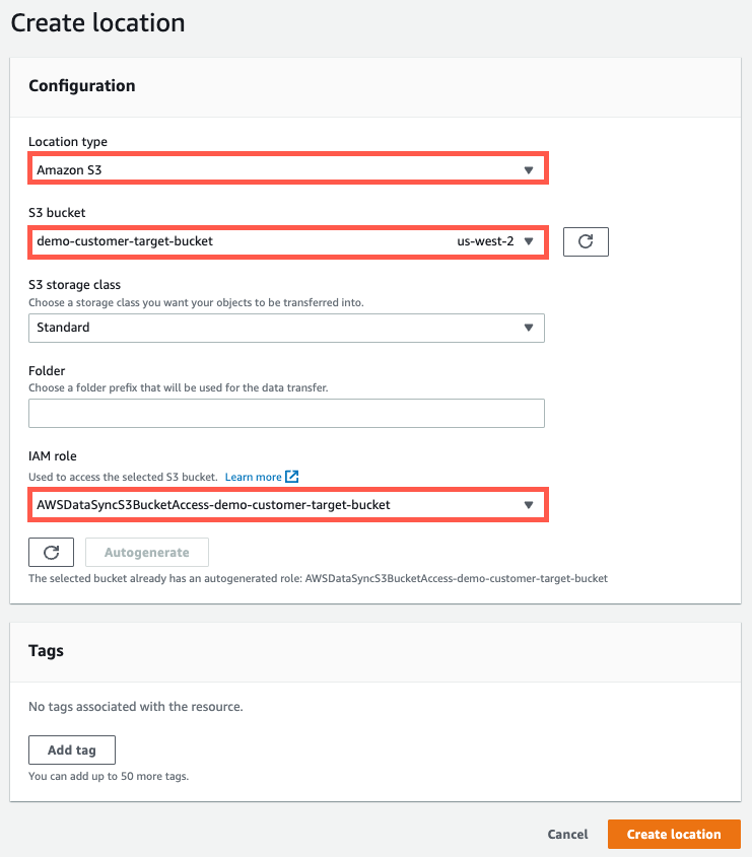752x858 pixels.
Task: Refresh the S3 bucket list
Action: click(585, 241)
